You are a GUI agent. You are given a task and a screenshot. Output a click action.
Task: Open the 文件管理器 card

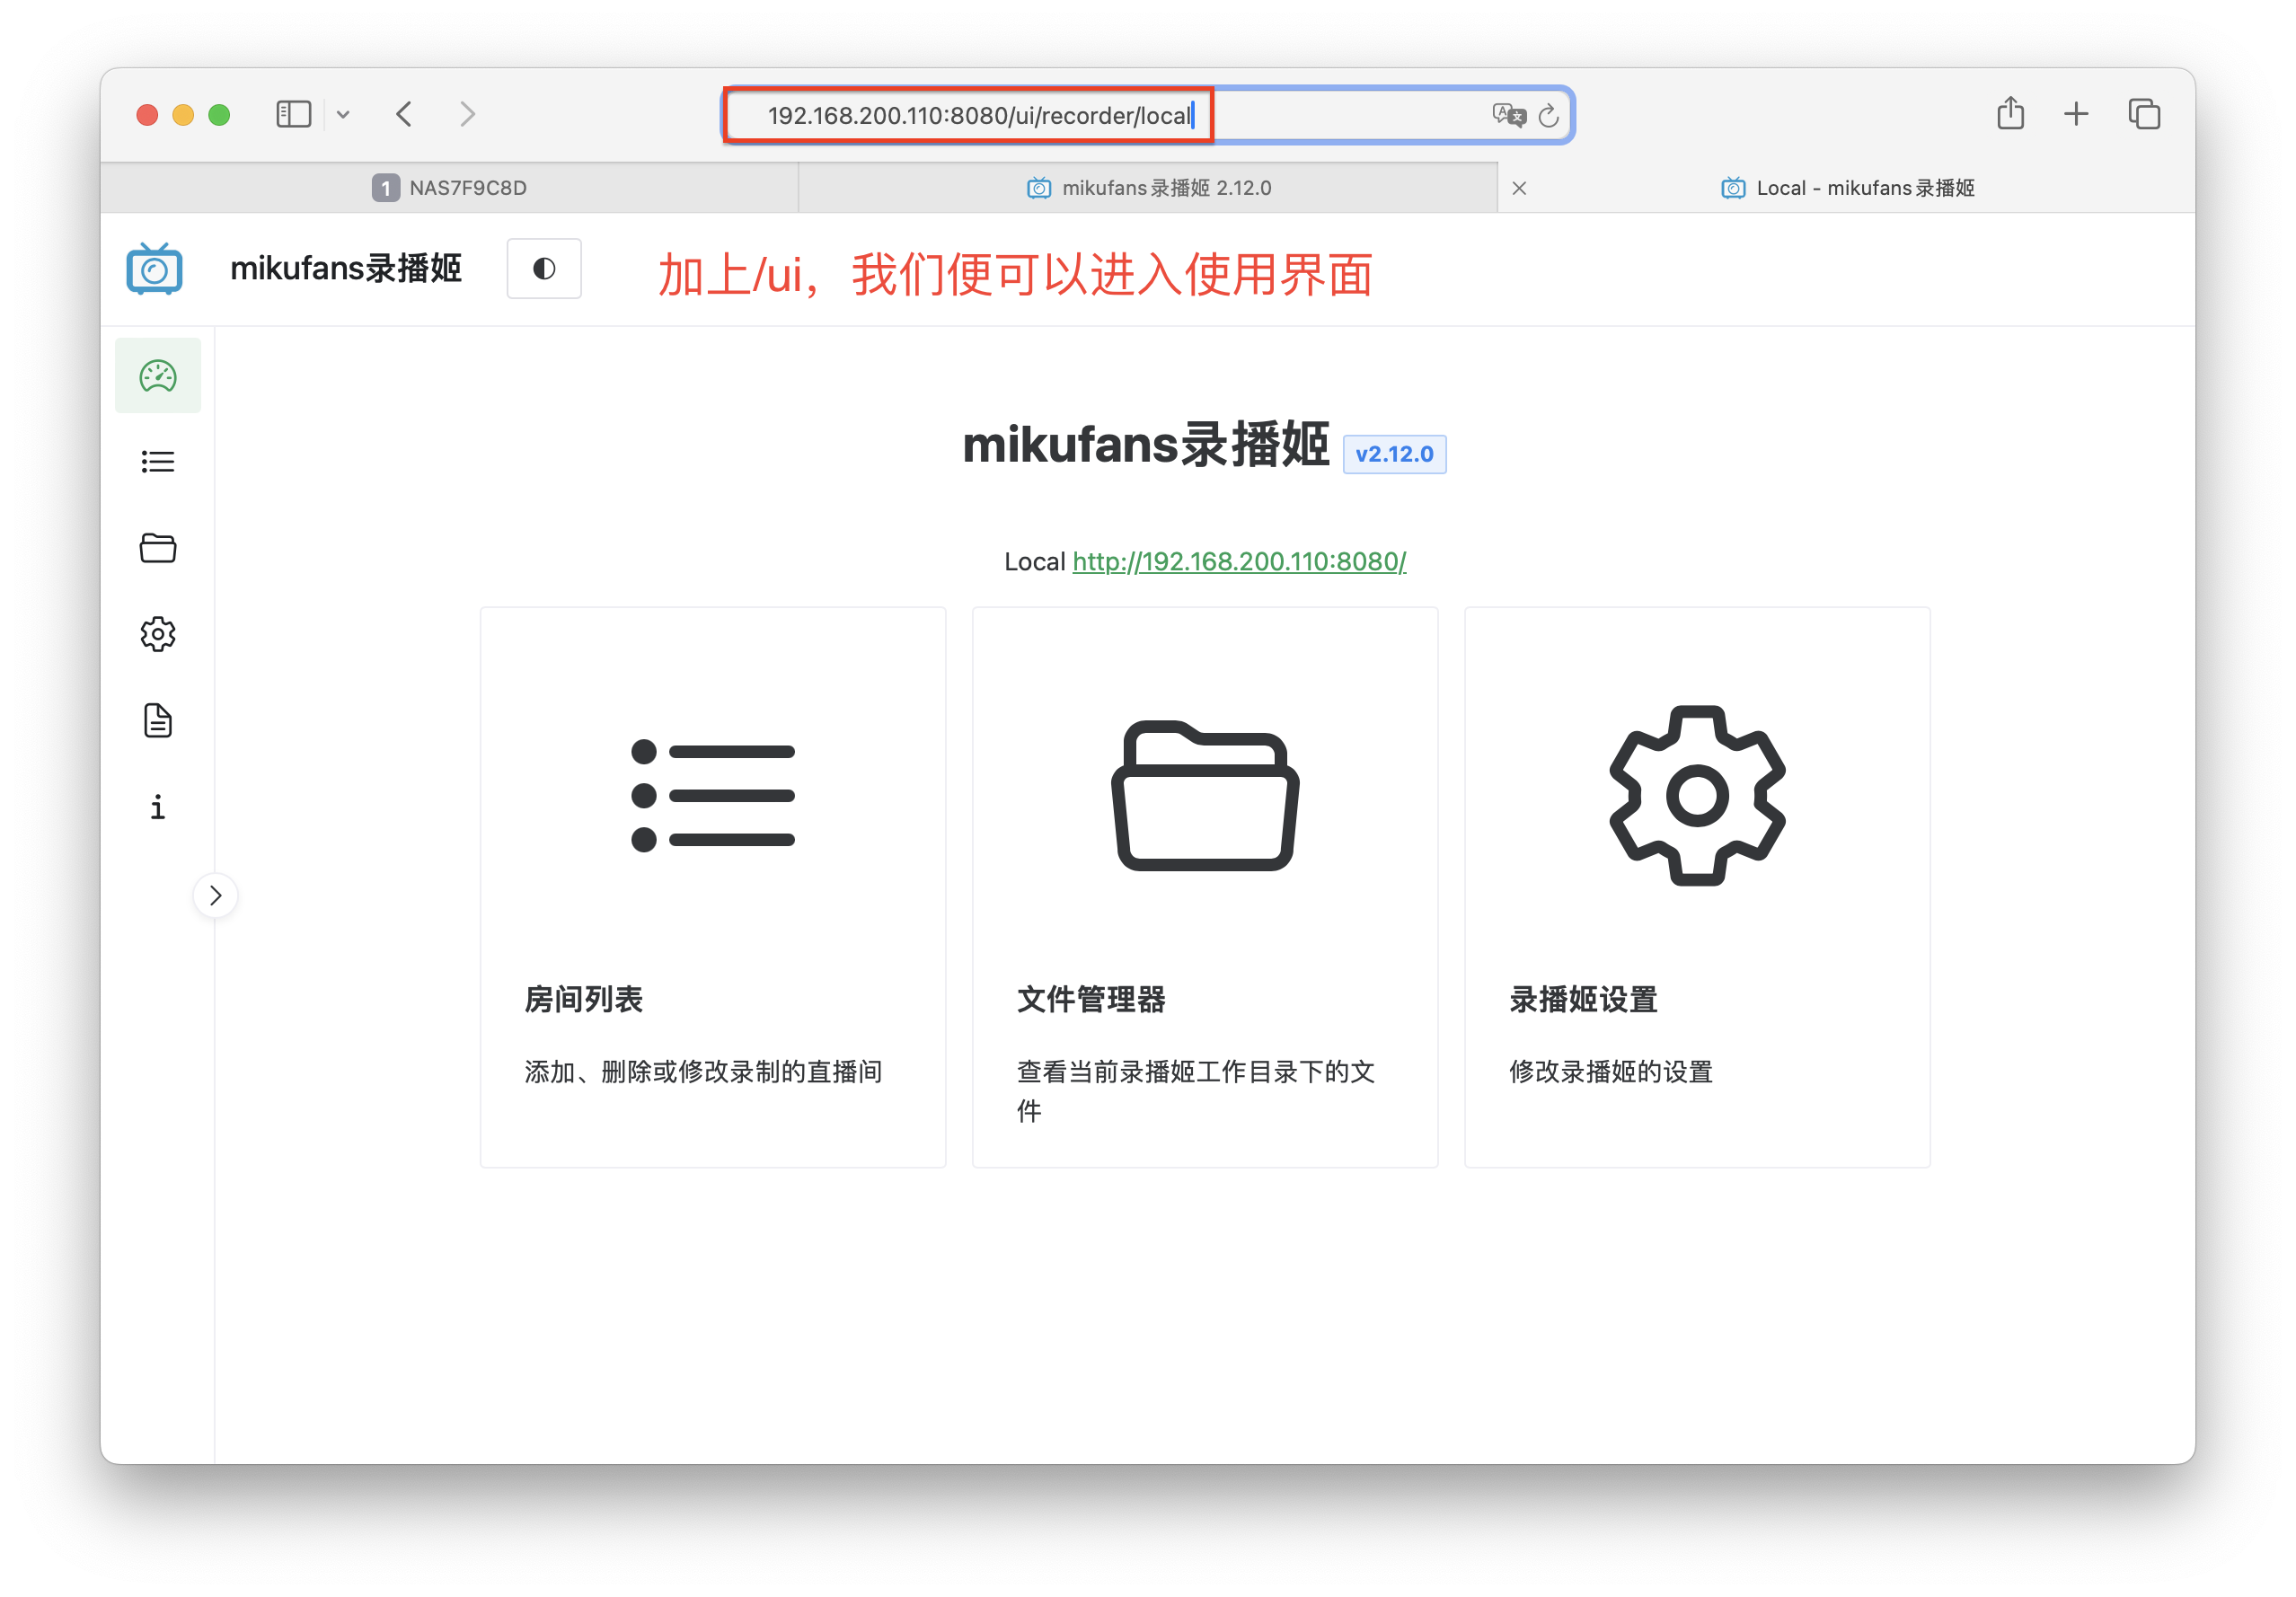1205,887
